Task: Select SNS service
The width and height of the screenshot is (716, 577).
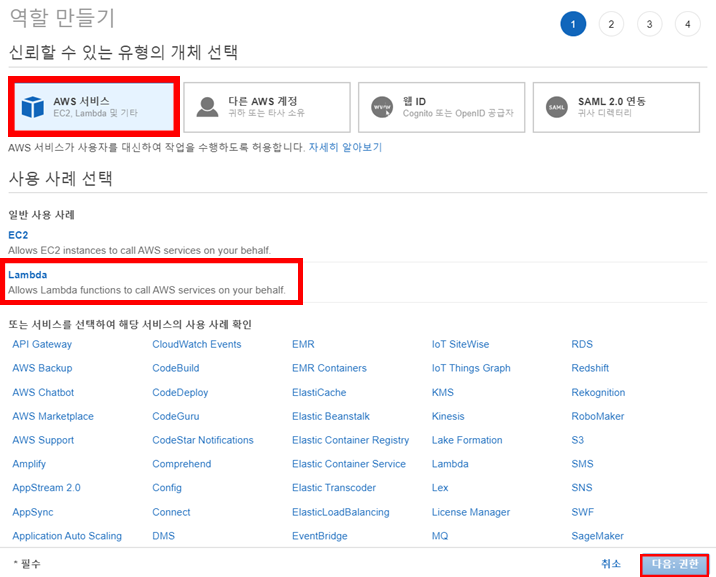Action: (582, 488)
